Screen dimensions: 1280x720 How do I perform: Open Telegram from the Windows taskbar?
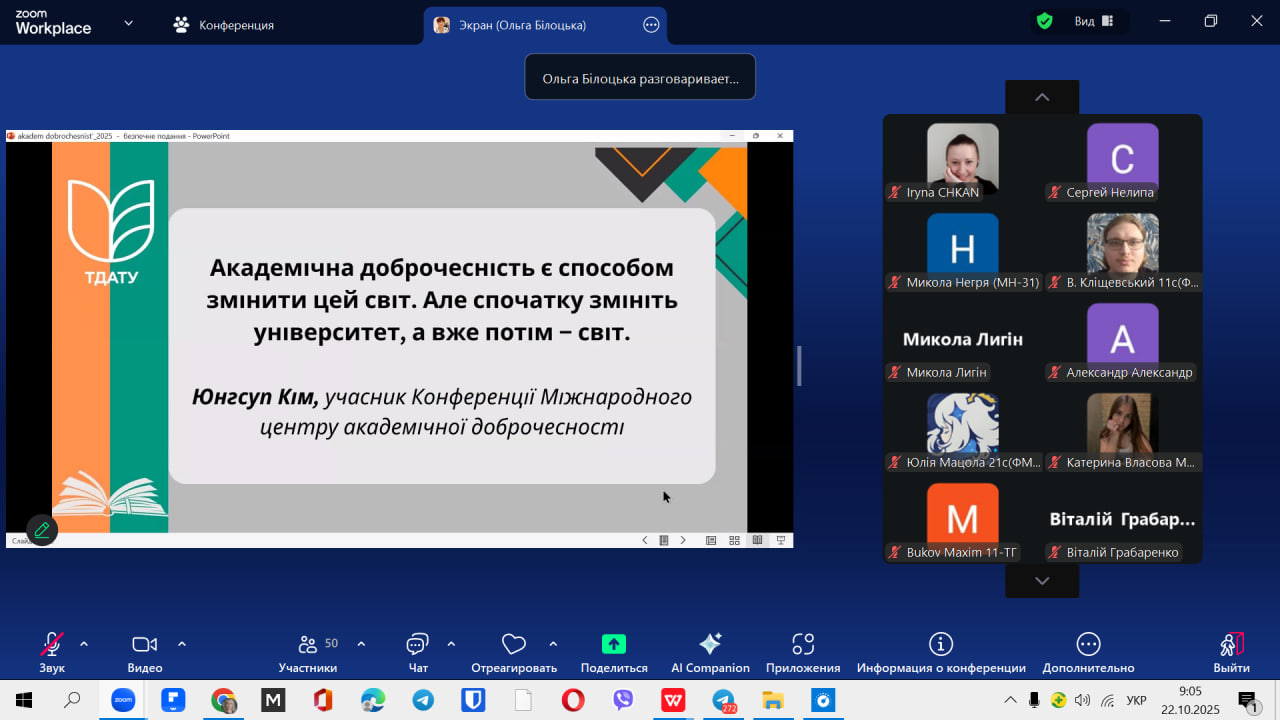pos(423,700)
